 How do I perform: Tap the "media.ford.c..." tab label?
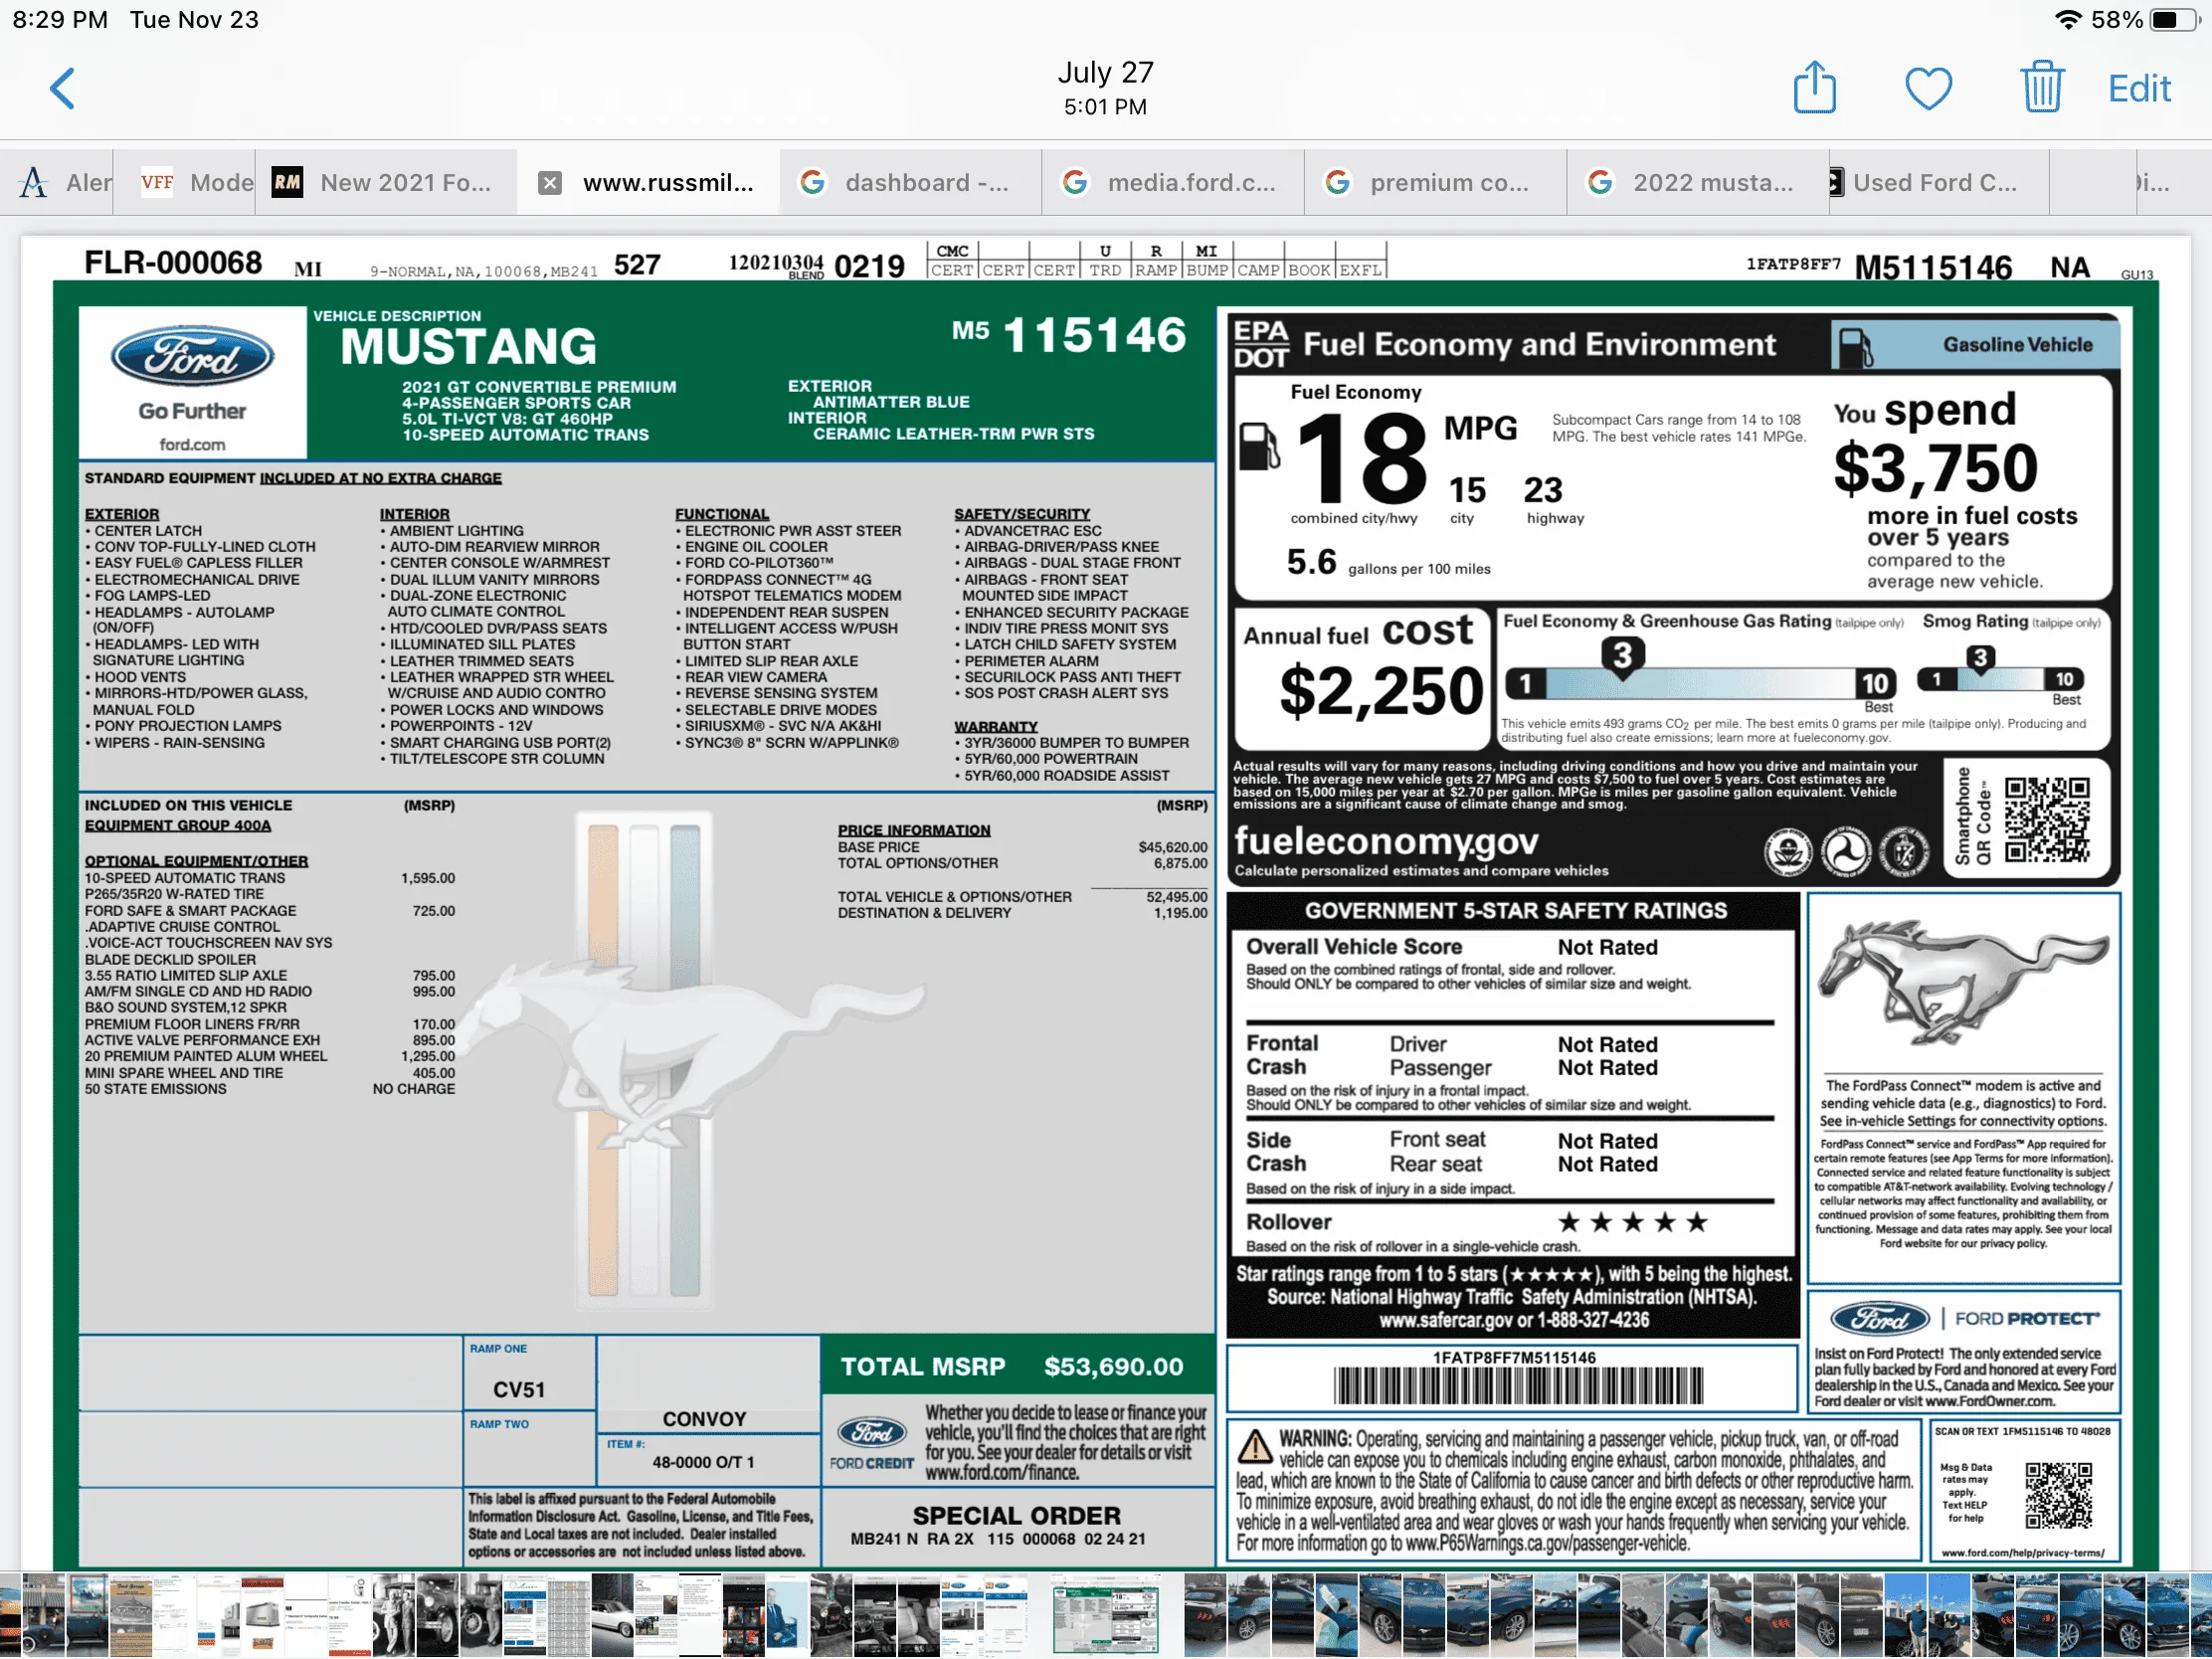(1191, 182)
